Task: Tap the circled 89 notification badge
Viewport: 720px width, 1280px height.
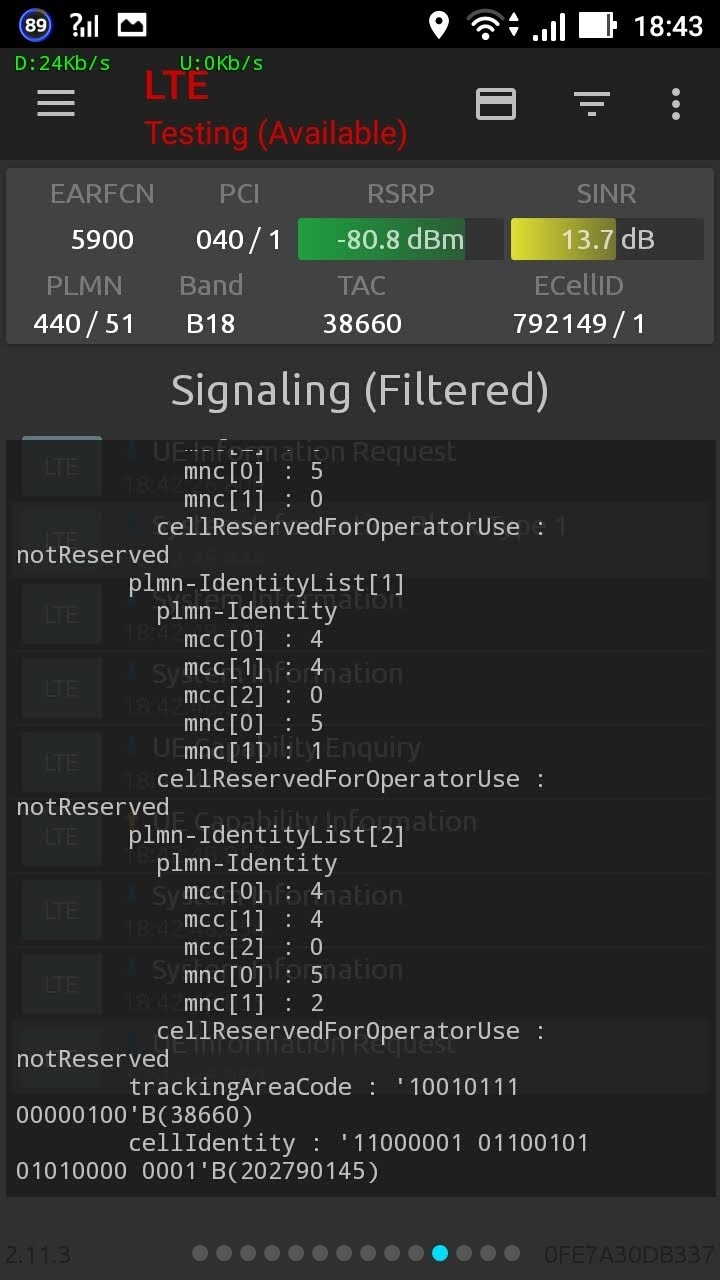Action: [x=35, y=25]
